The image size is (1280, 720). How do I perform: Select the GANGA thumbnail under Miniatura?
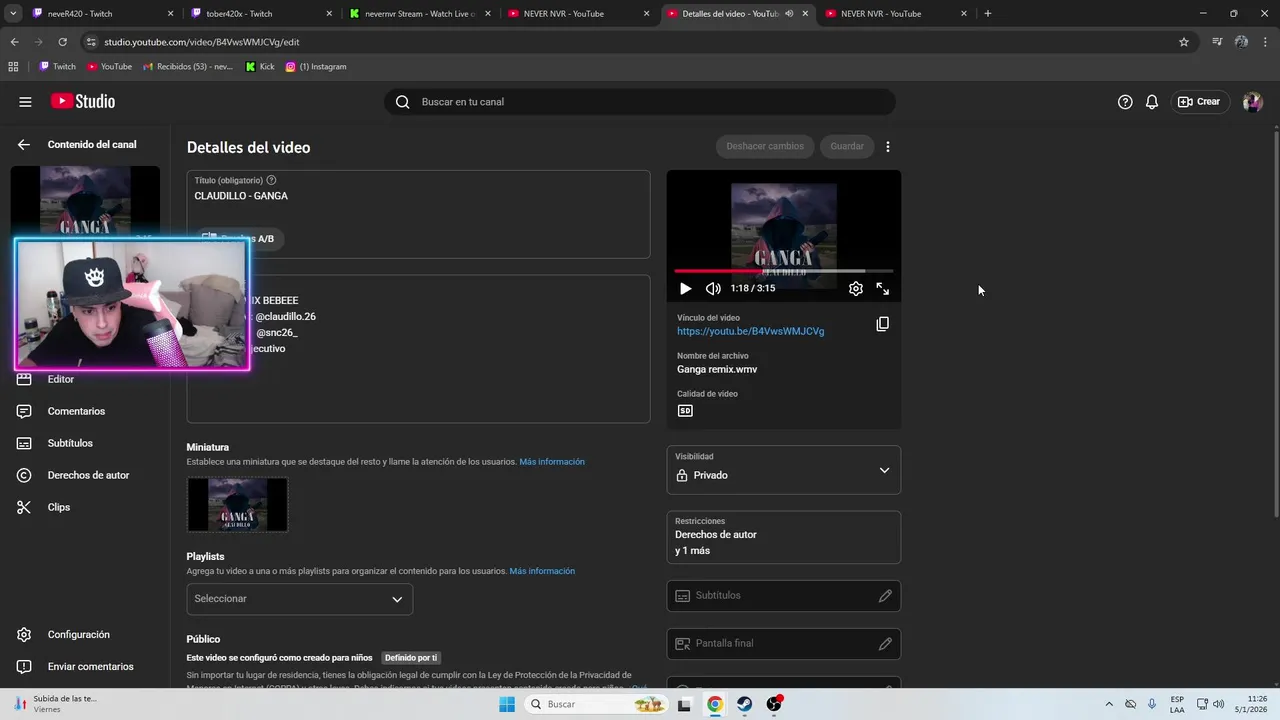(x=237, y=504)
